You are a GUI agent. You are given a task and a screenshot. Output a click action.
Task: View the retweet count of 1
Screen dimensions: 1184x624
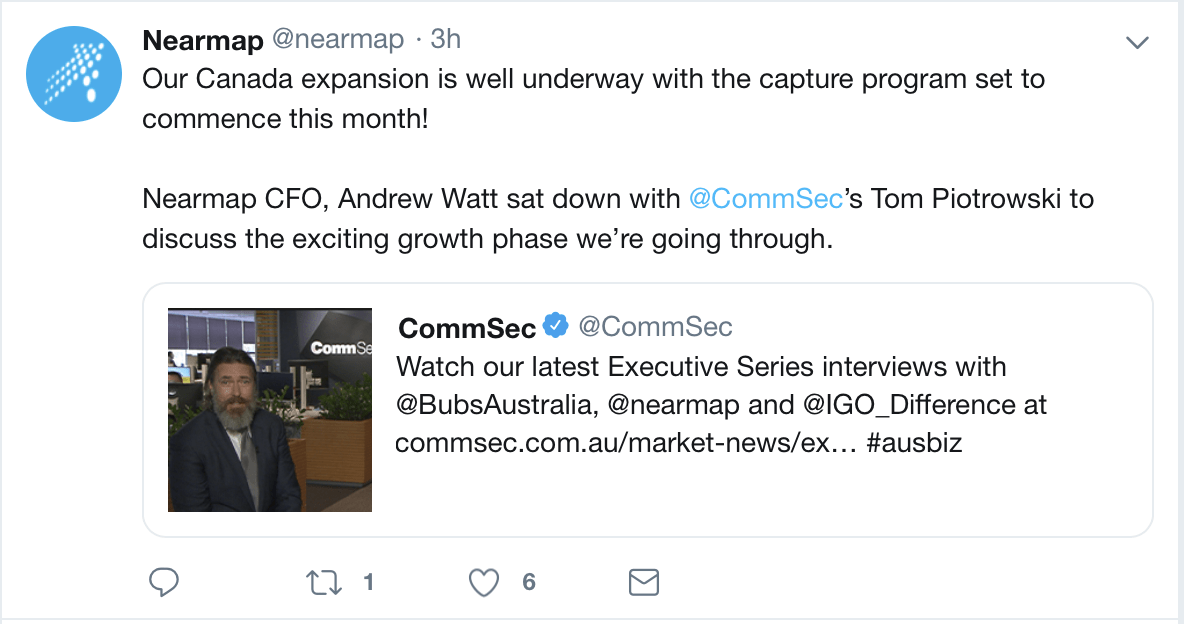pos(368,582)
